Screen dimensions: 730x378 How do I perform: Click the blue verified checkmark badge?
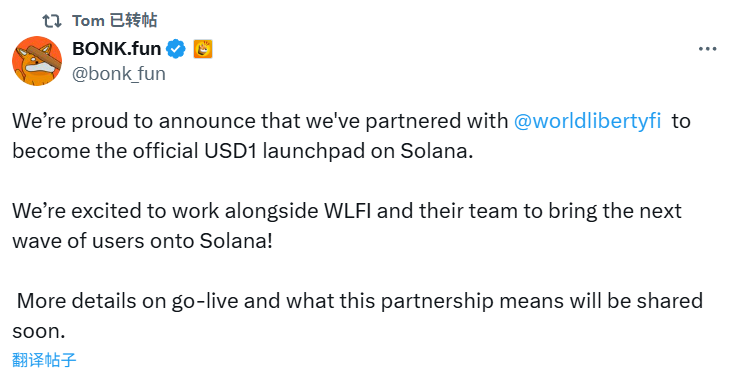click(176, 49)
